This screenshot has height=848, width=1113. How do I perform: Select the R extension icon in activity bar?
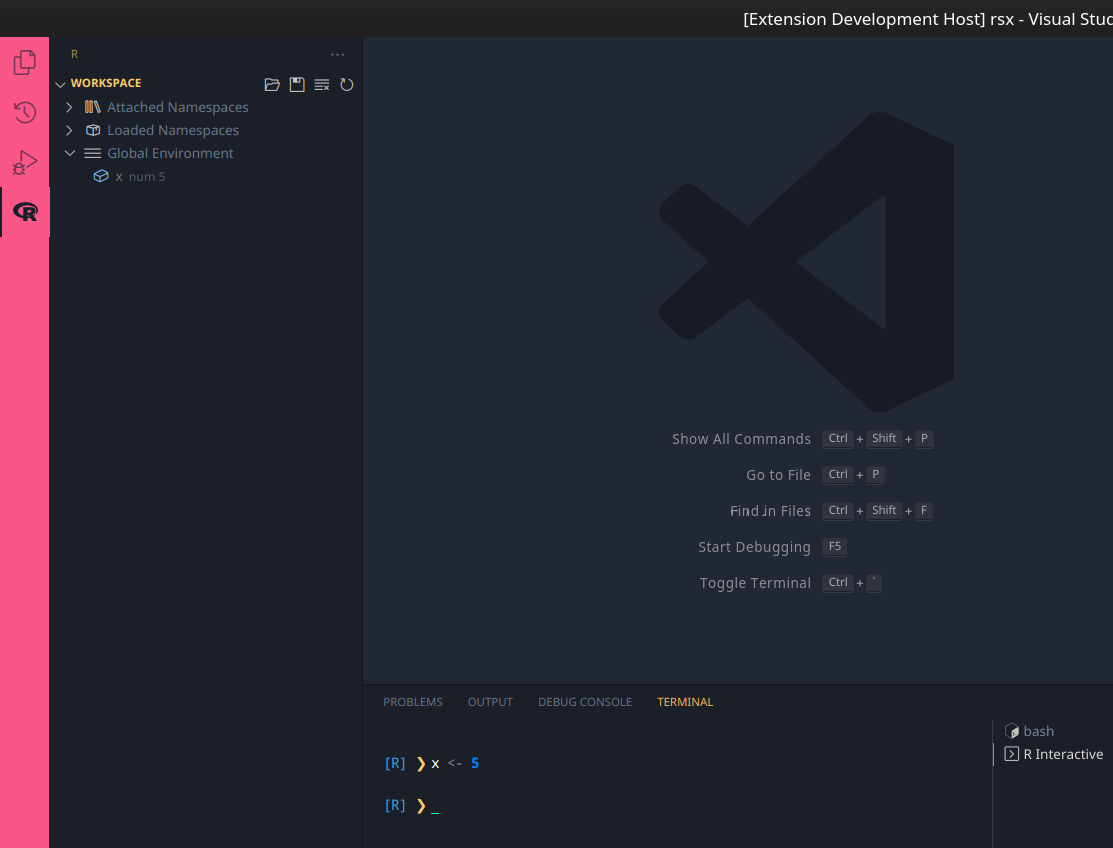[x=25, y=211]
